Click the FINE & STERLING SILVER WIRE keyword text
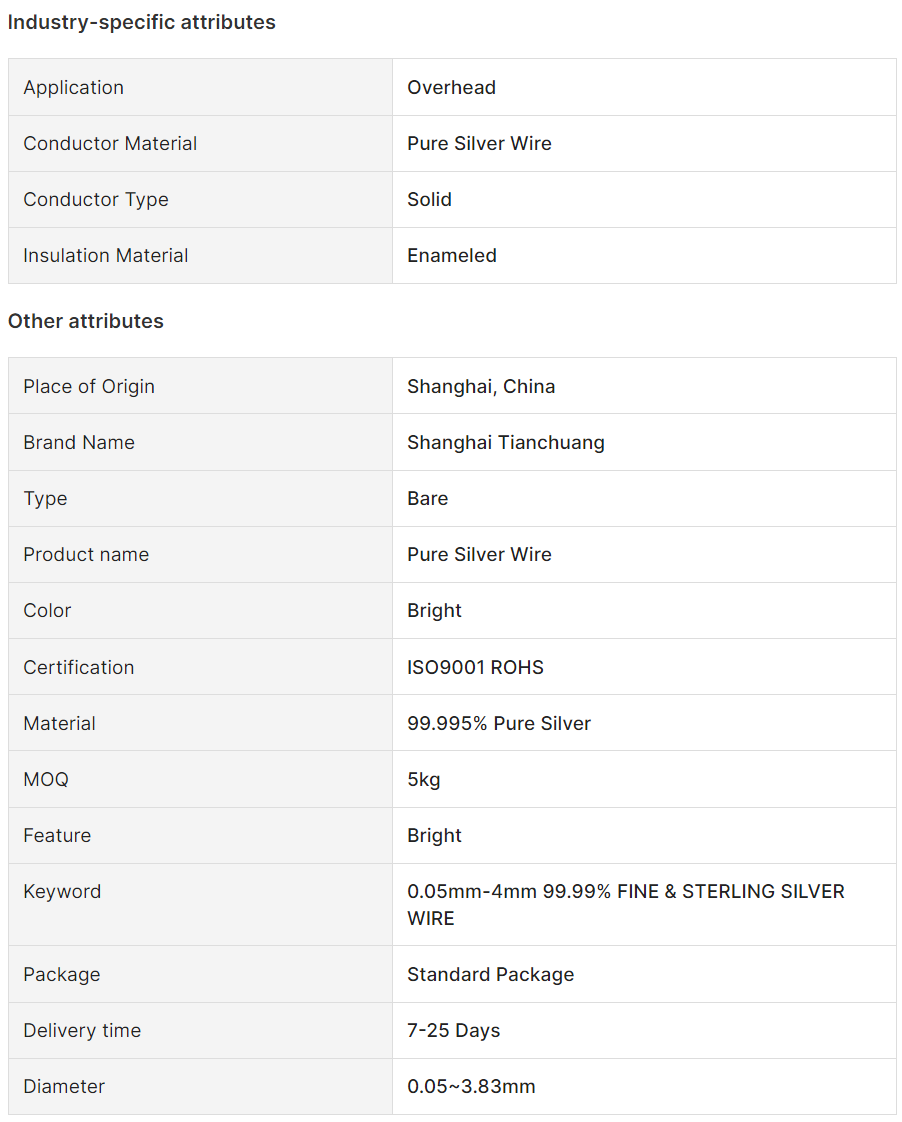The height and width of the screenshot is (1122, 902). coord(626,904)
